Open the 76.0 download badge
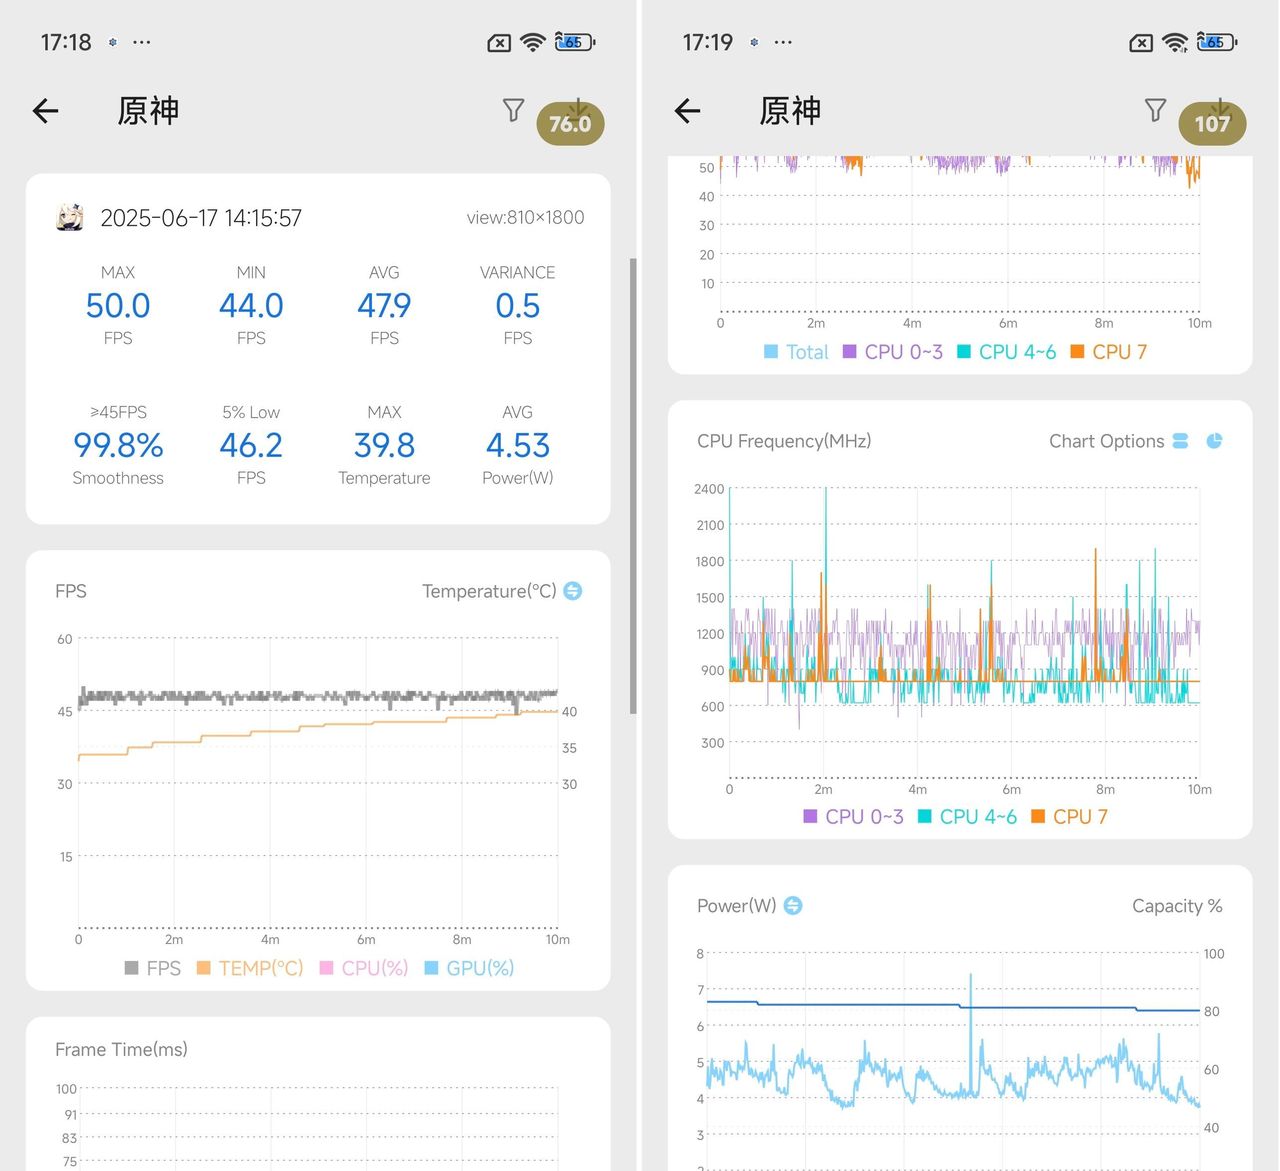 570,122
